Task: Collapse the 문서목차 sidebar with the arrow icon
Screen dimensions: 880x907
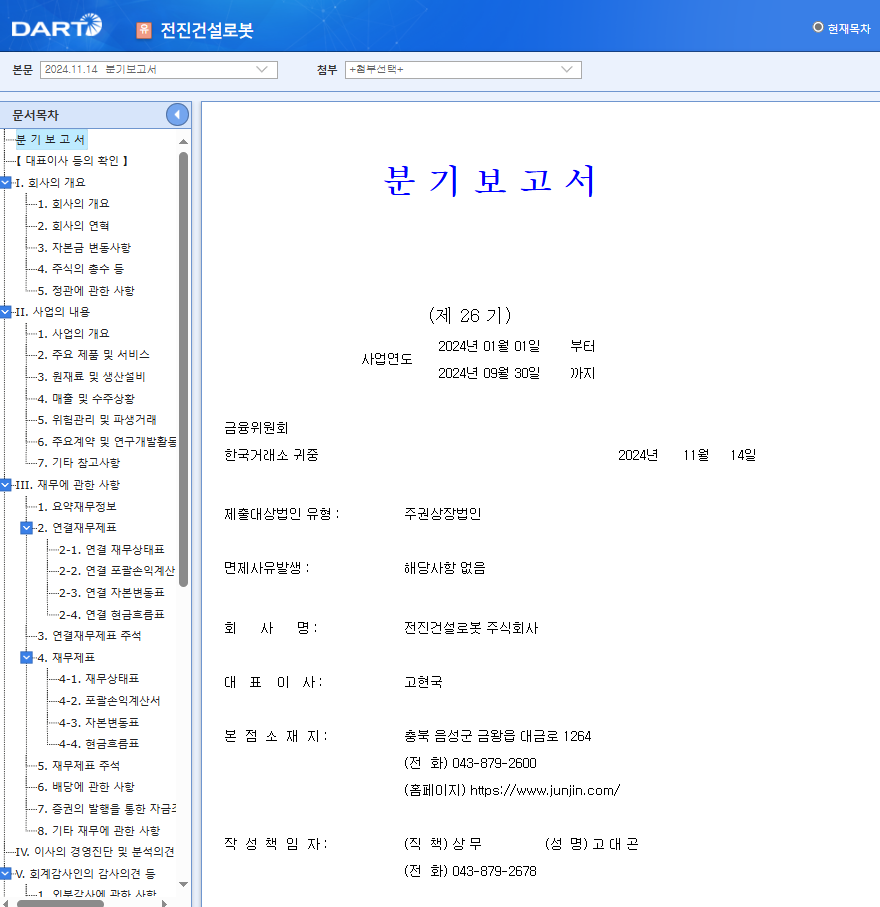Action: [x=177, y=114]
